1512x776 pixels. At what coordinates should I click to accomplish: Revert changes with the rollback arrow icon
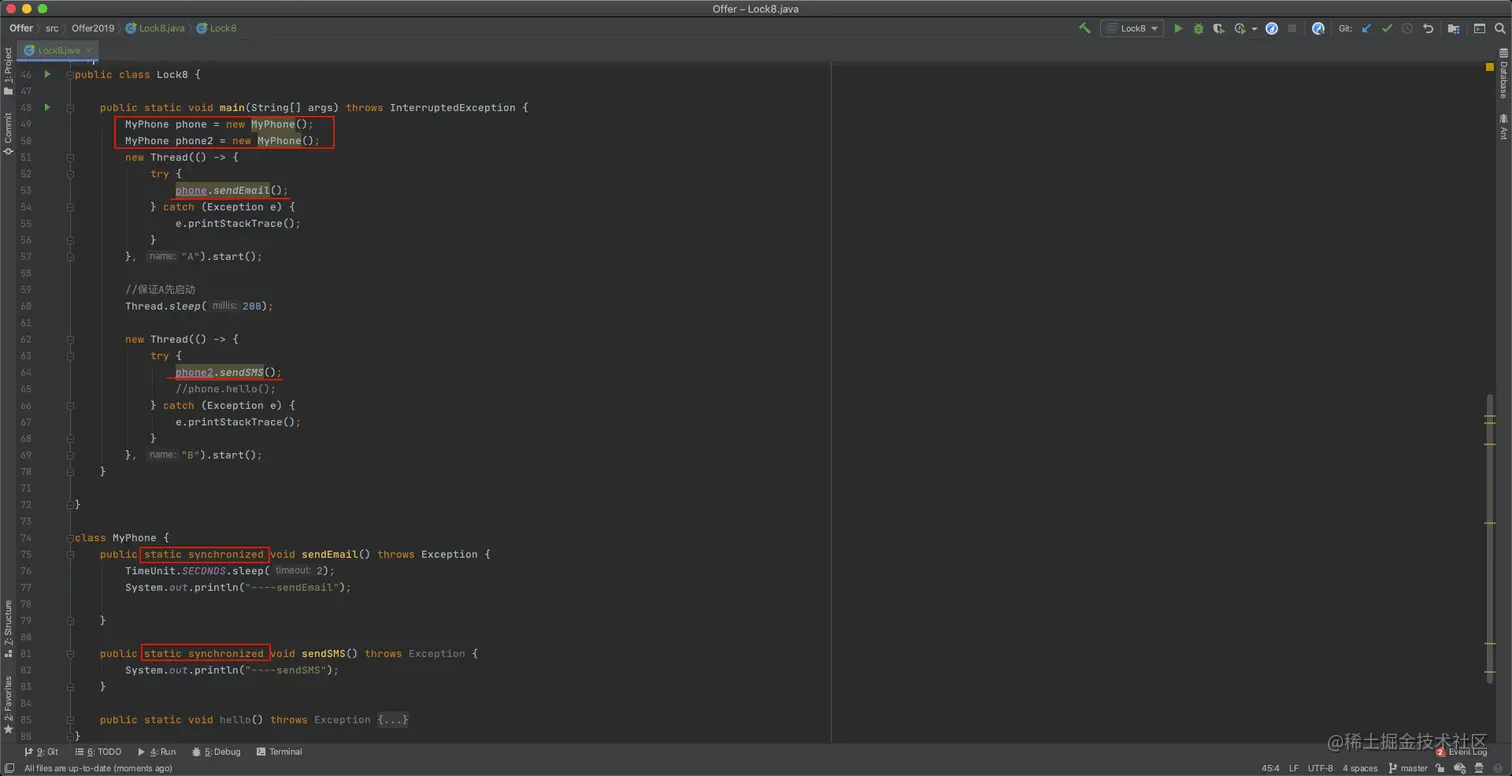tap(1428, 29)
